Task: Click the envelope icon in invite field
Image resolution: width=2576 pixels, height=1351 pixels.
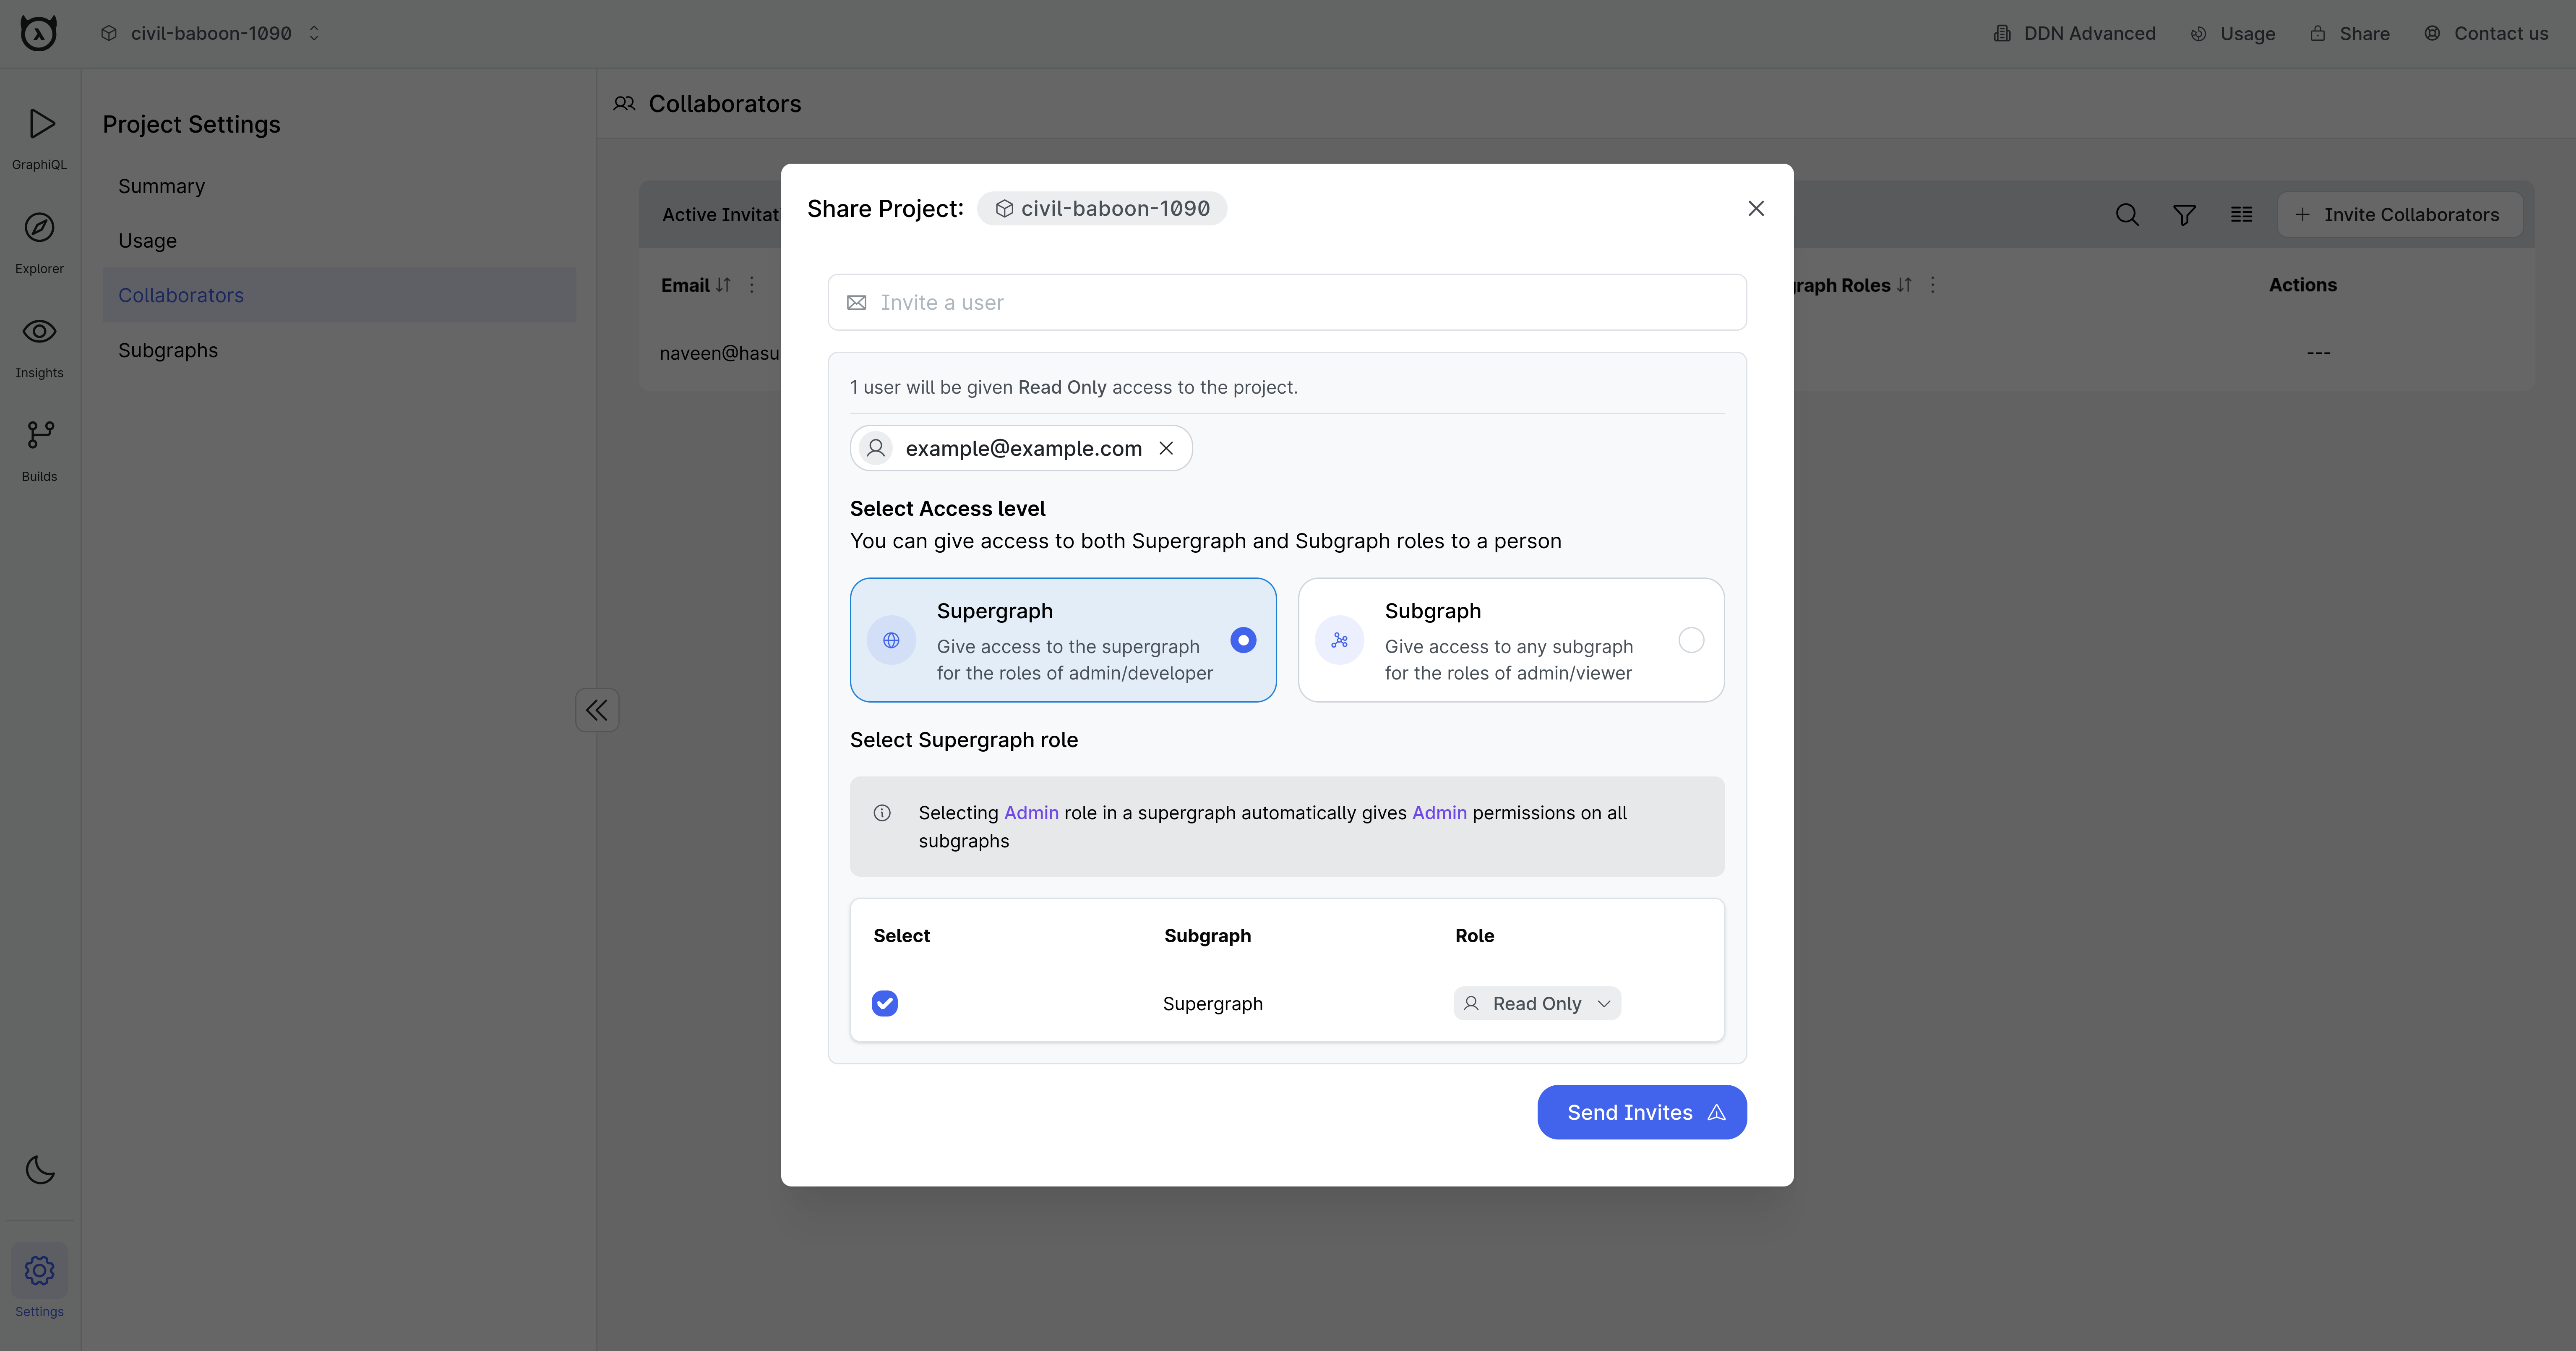Action: click(x=857, y=302)
